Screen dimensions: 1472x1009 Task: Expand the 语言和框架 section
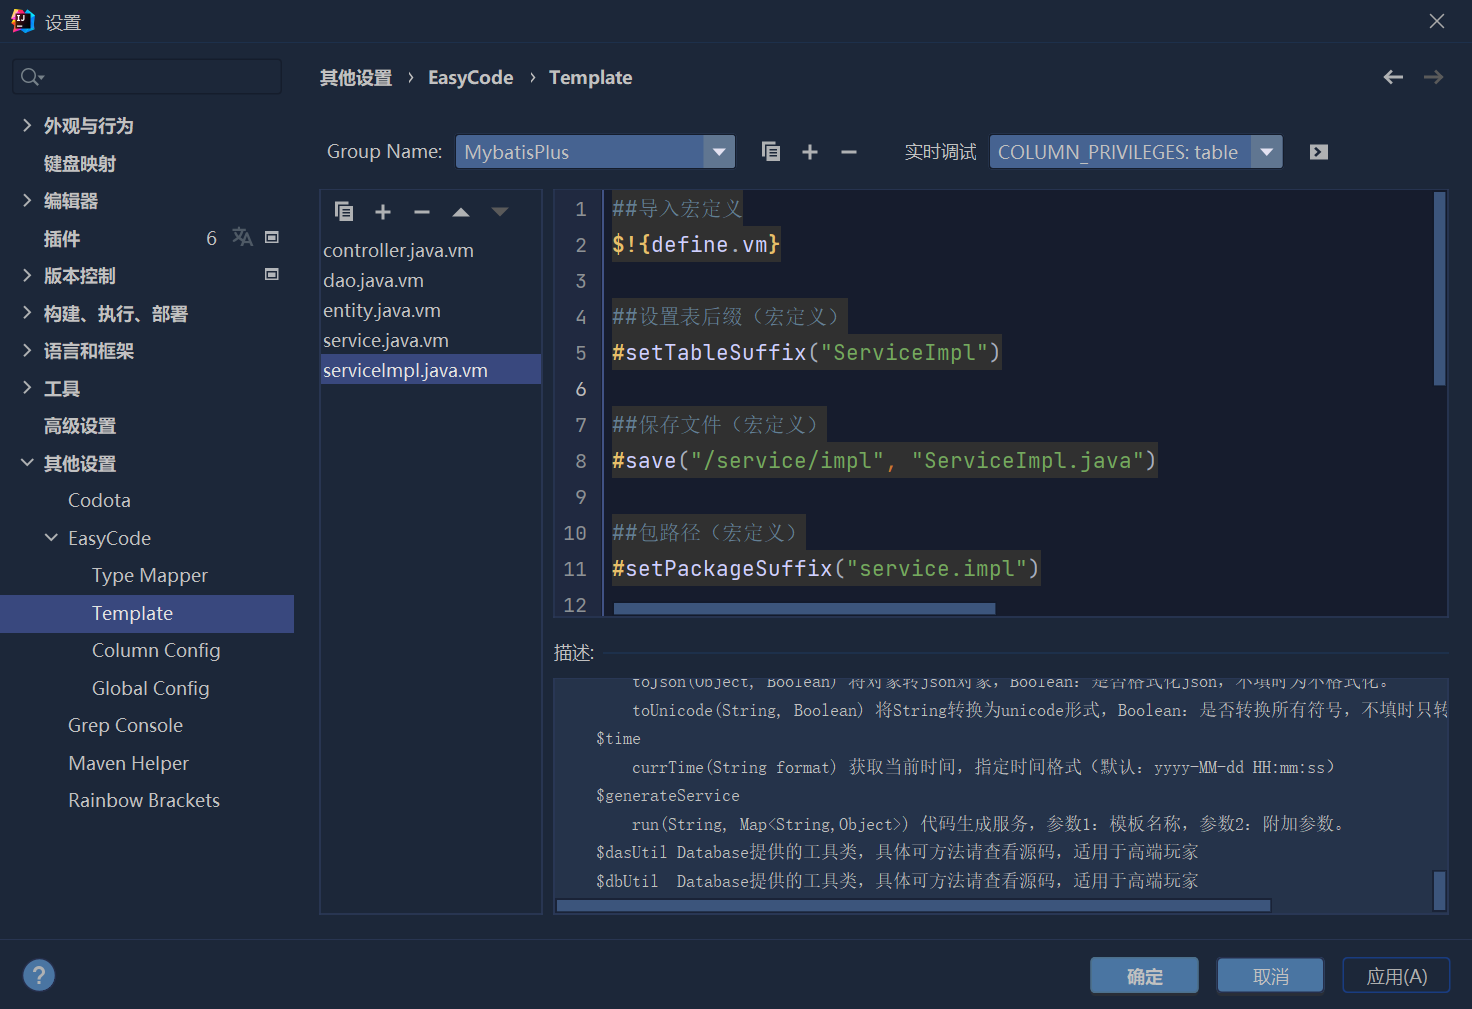pyautogui.click(x=27, y=350)
